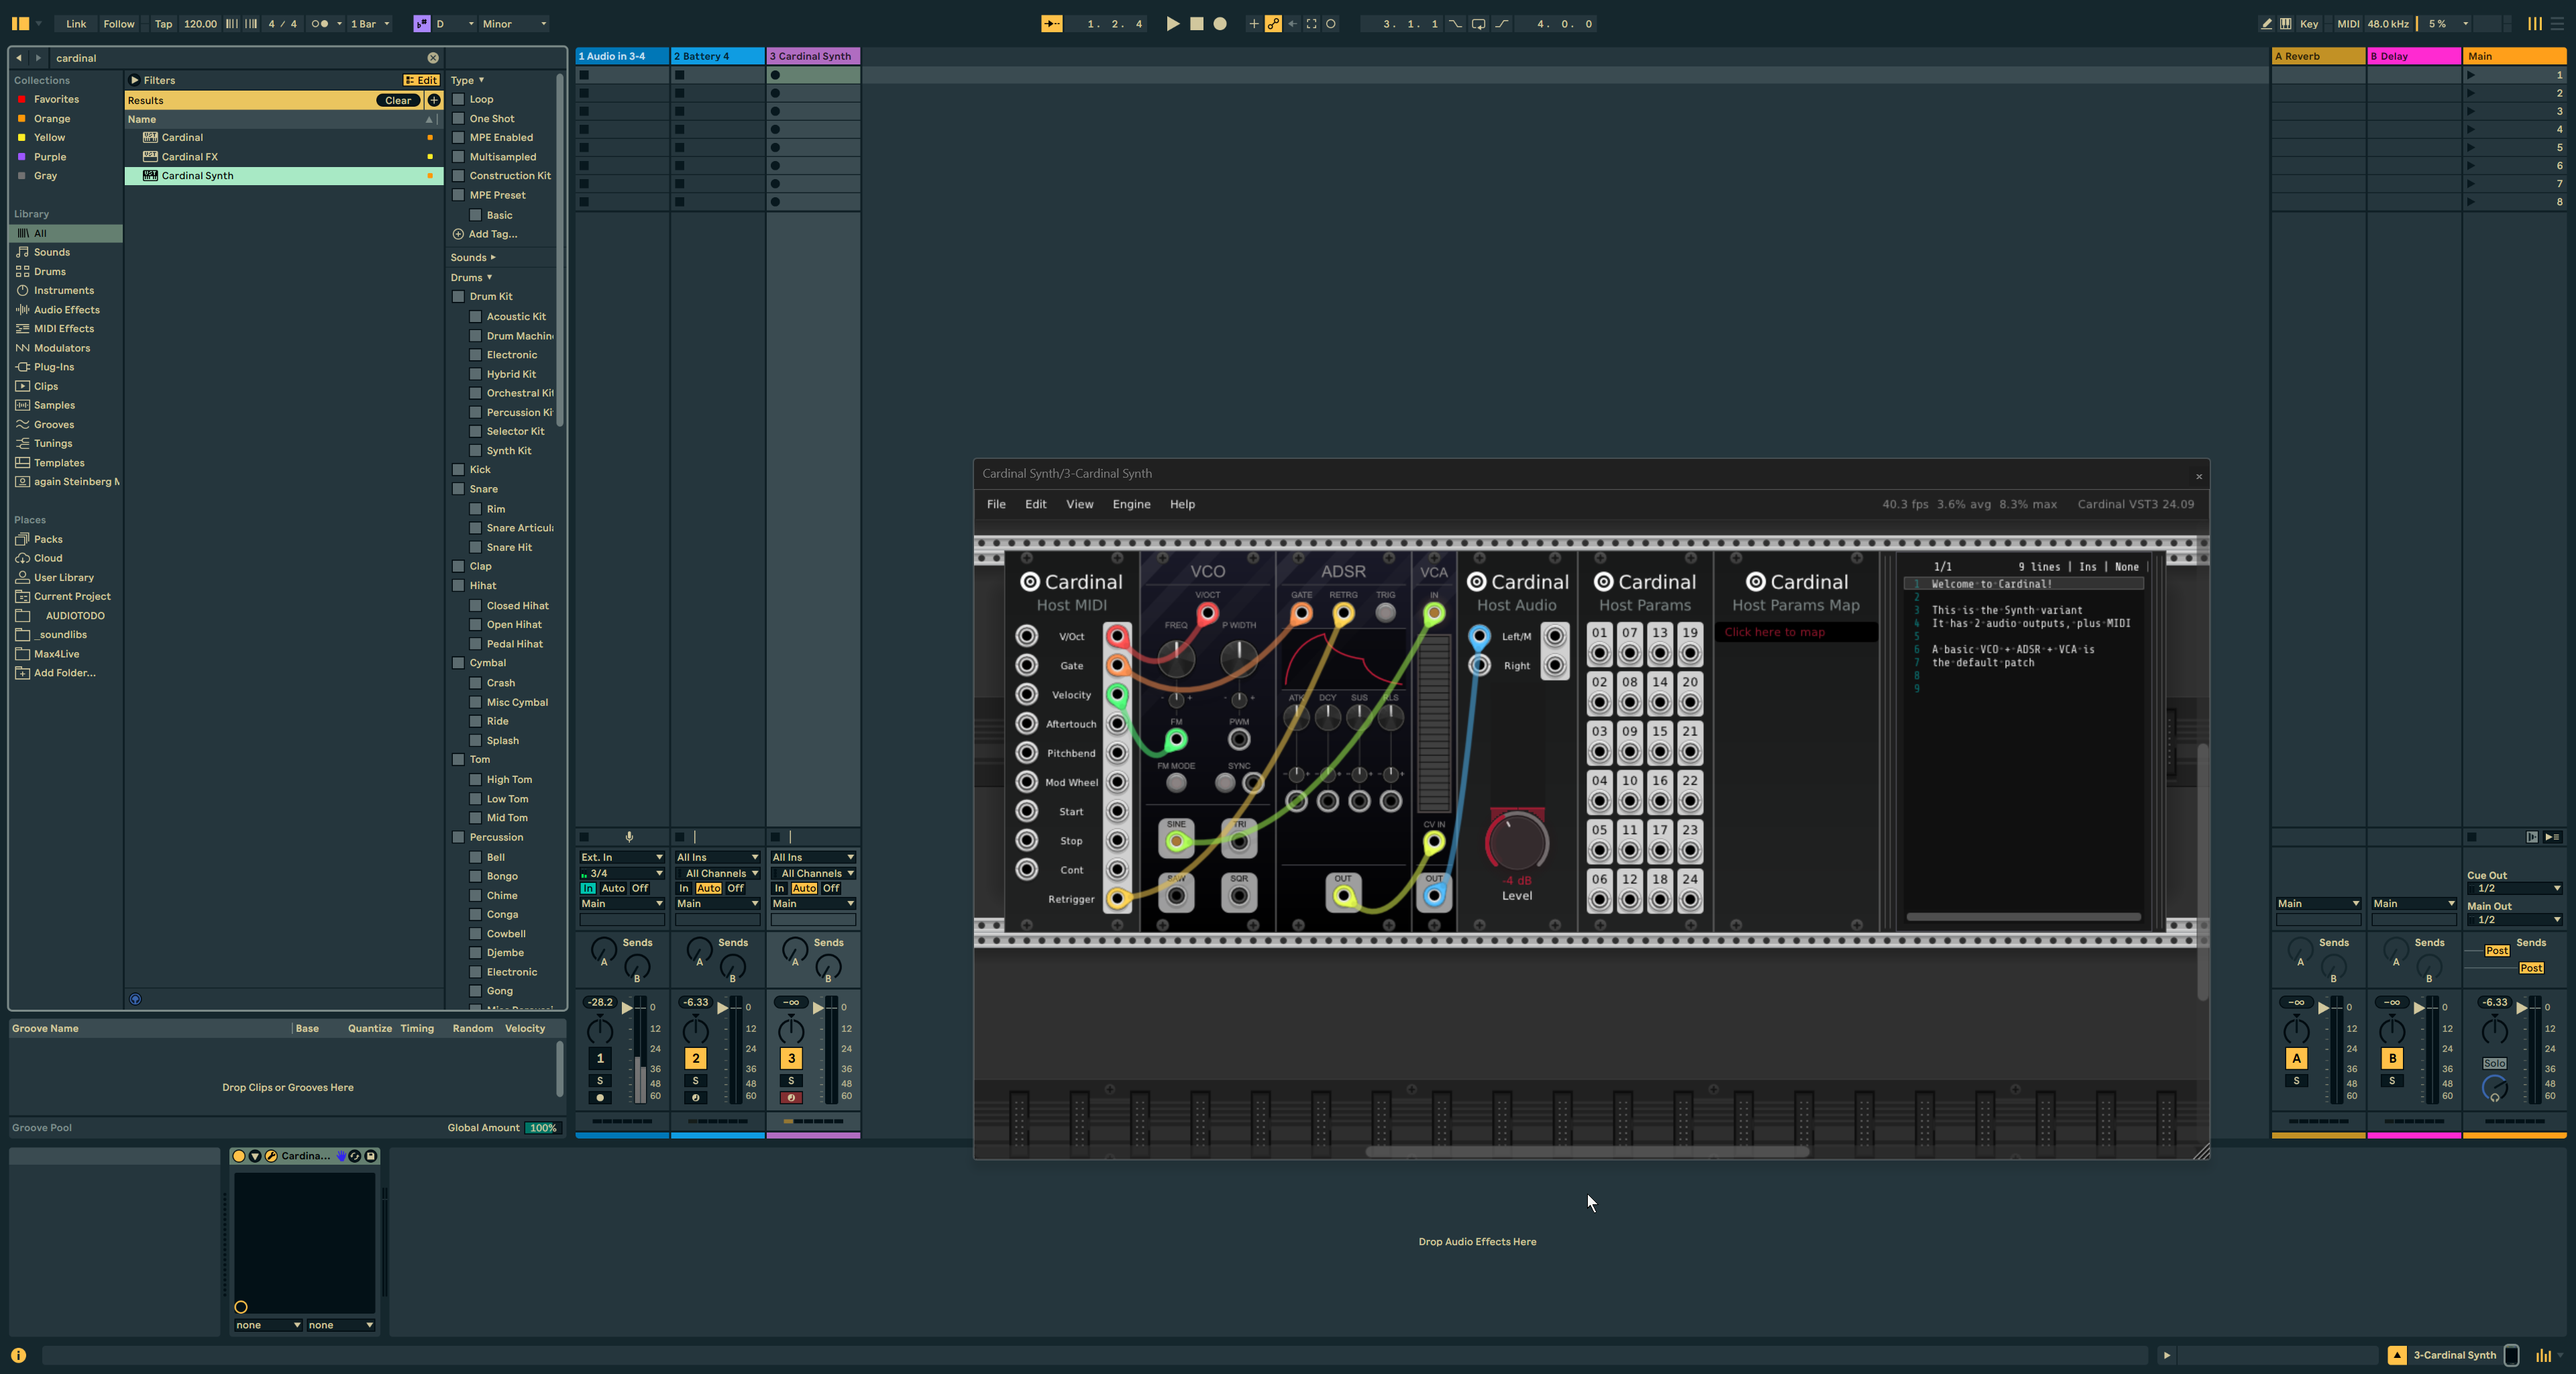This screenshot has height=1374, width=2576.
Task: Click the filters Edit button
Action: point(421,80)
